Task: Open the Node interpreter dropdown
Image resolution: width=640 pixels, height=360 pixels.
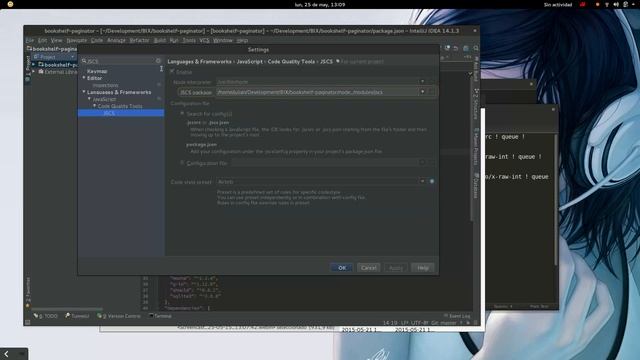Action: tap(422, 82)
